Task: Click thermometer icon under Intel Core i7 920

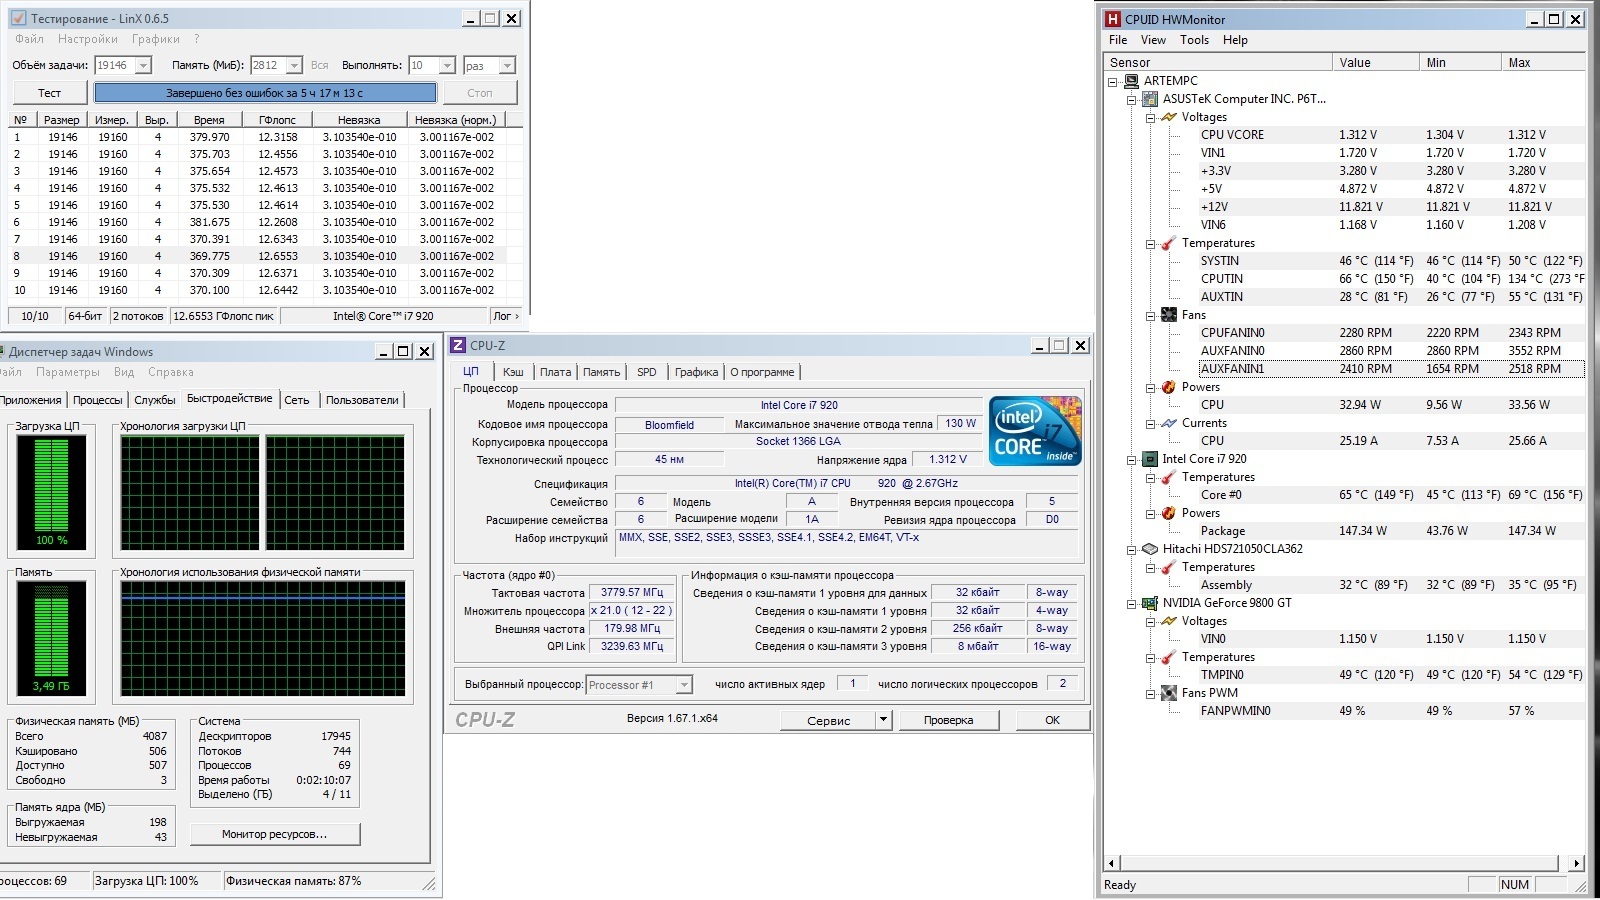Action: pyautogui.click(x=1168, y=477)
